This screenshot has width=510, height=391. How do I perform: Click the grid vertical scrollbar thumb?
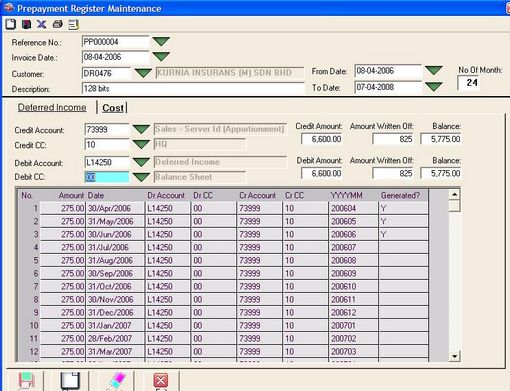click(x=454, y=206)
